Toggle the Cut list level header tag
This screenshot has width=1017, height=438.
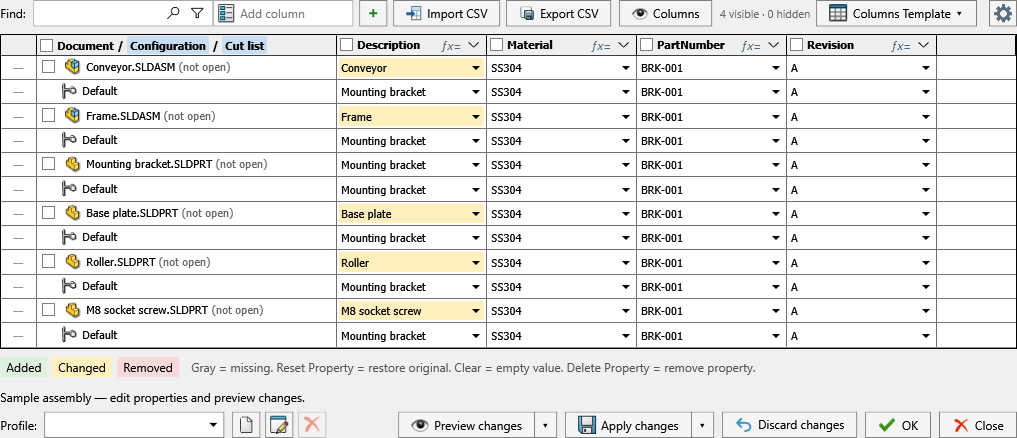245,46
